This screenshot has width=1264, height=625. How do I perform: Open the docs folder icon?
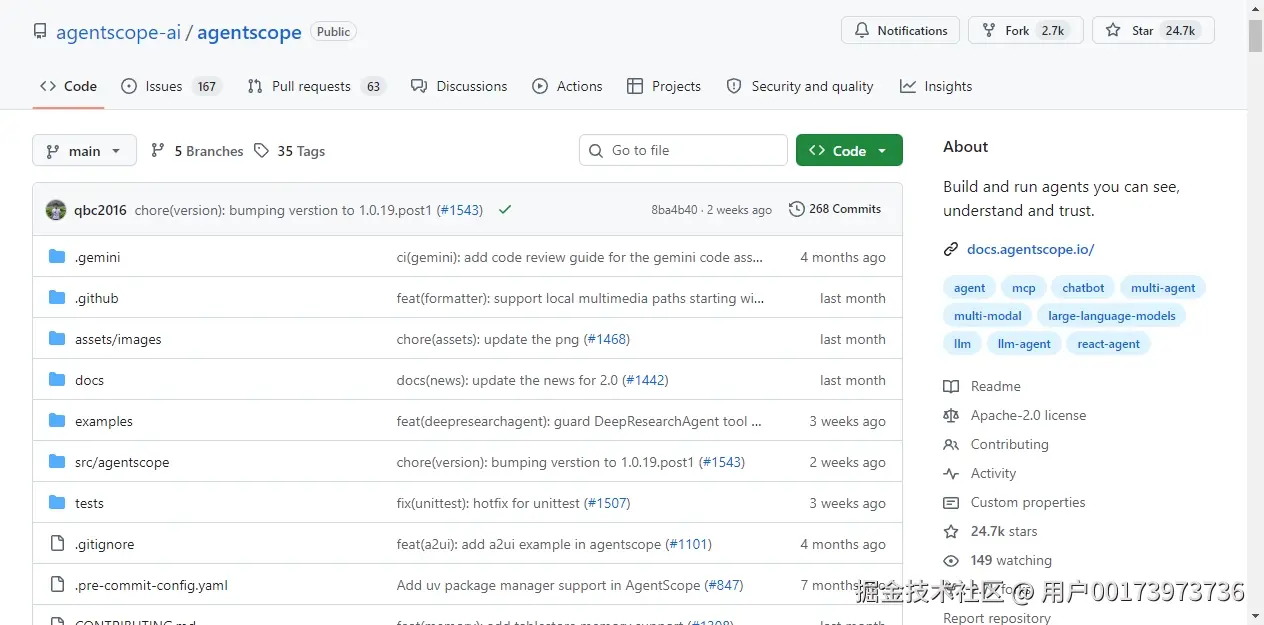click(57, 380)
